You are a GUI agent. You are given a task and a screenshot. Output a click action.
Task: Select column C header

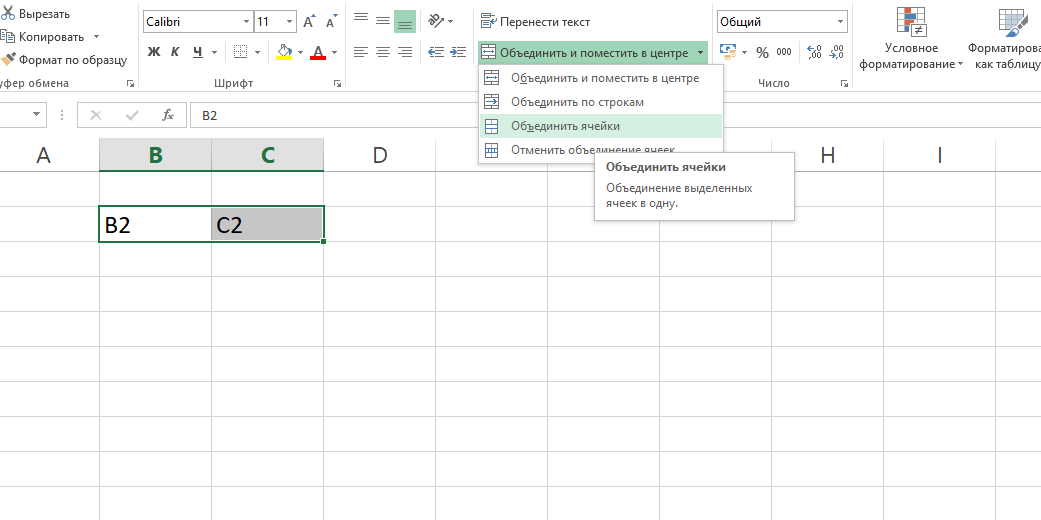(268, 155)
